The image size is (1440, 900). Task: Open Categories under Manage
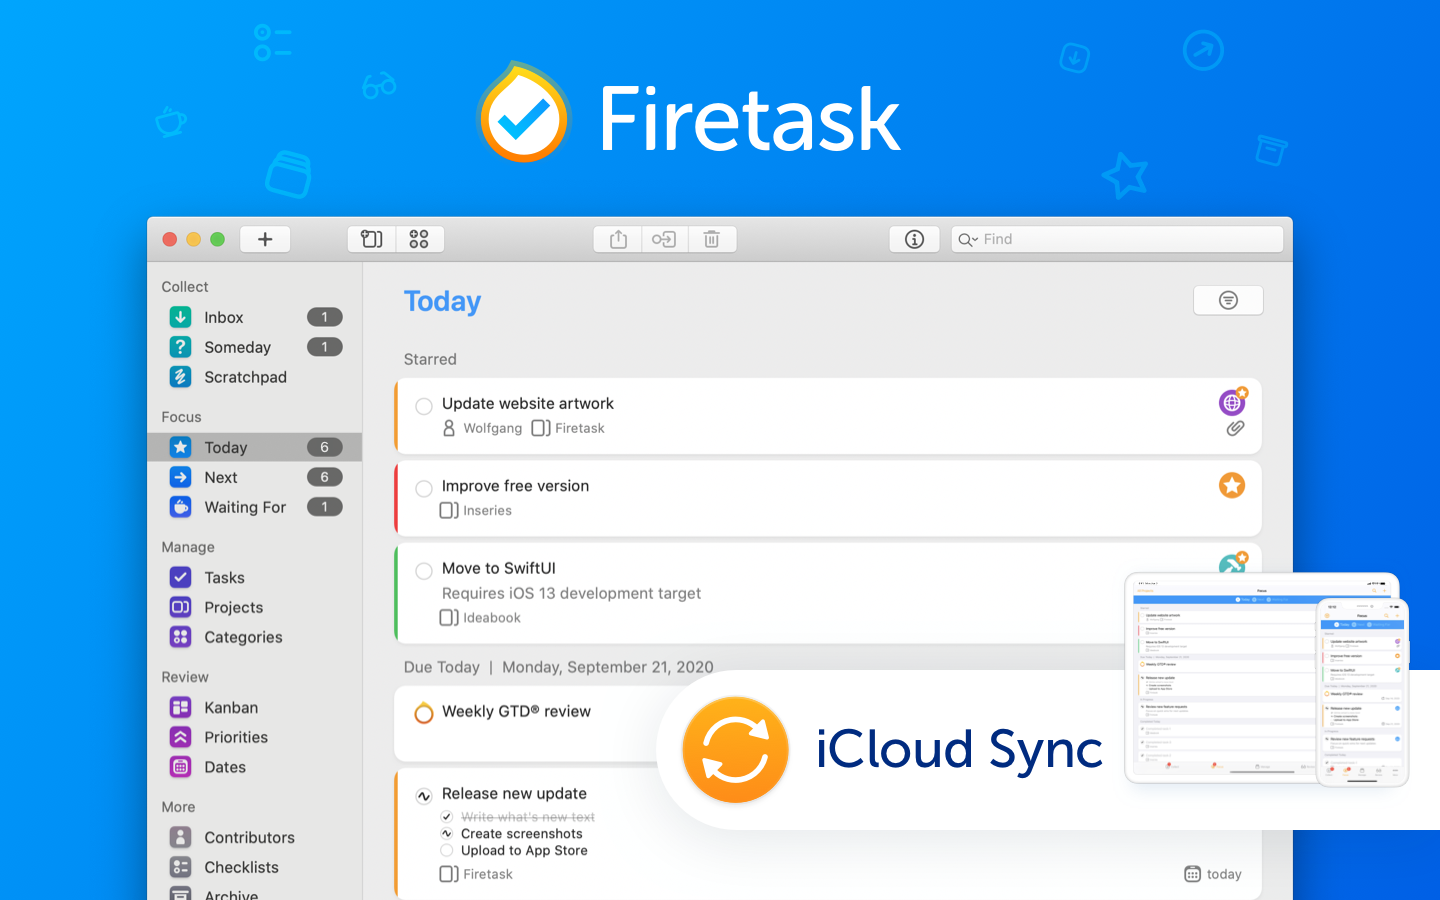coord(255,637)
